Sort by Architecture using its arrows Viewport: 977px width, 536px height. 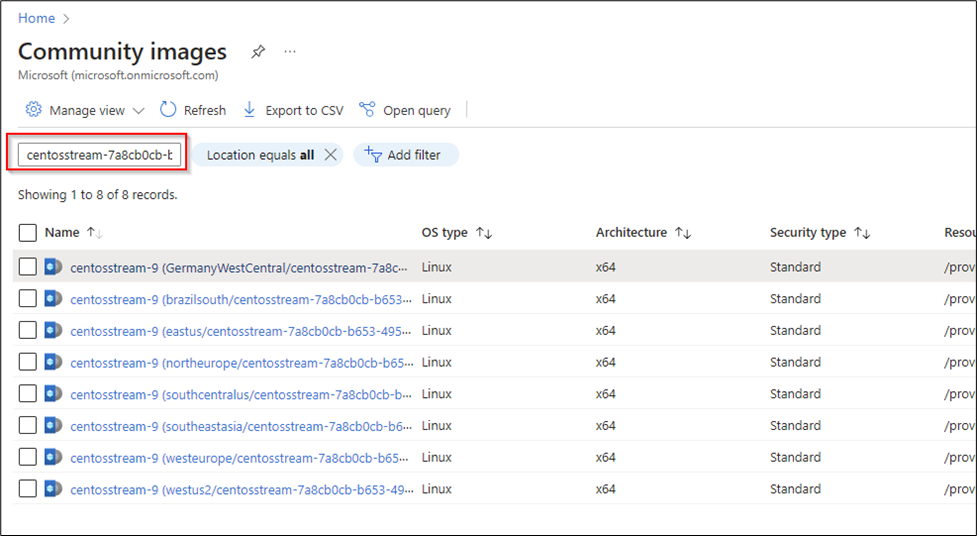point(684,232)
